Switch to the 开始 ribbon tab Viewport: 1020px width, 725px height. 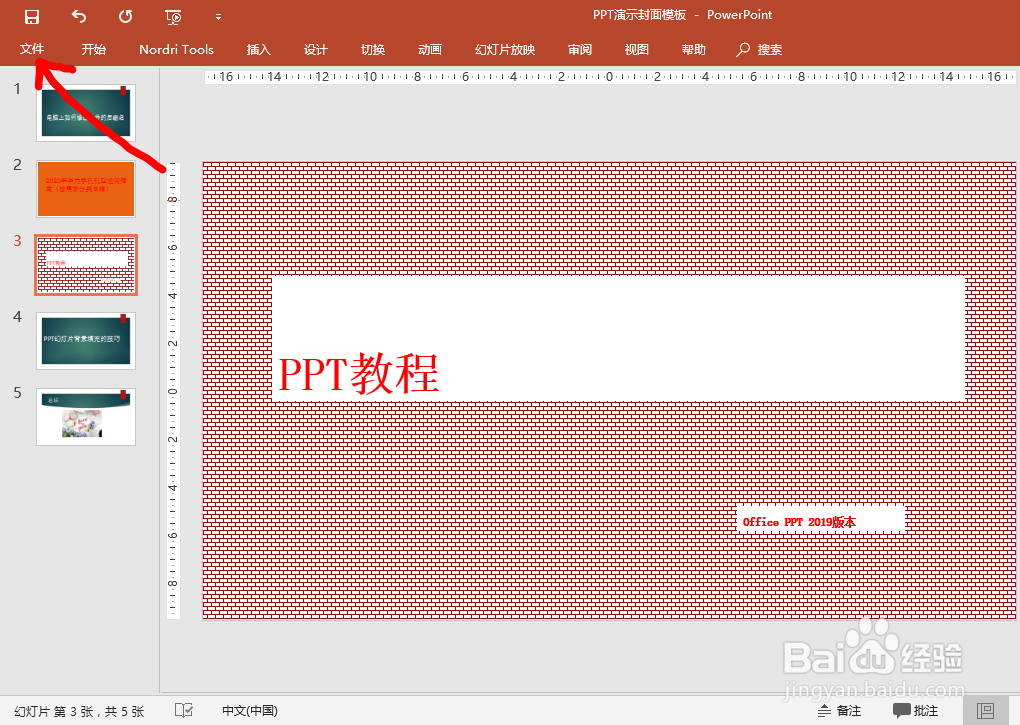pyautogui.click(x=93, y=49)
